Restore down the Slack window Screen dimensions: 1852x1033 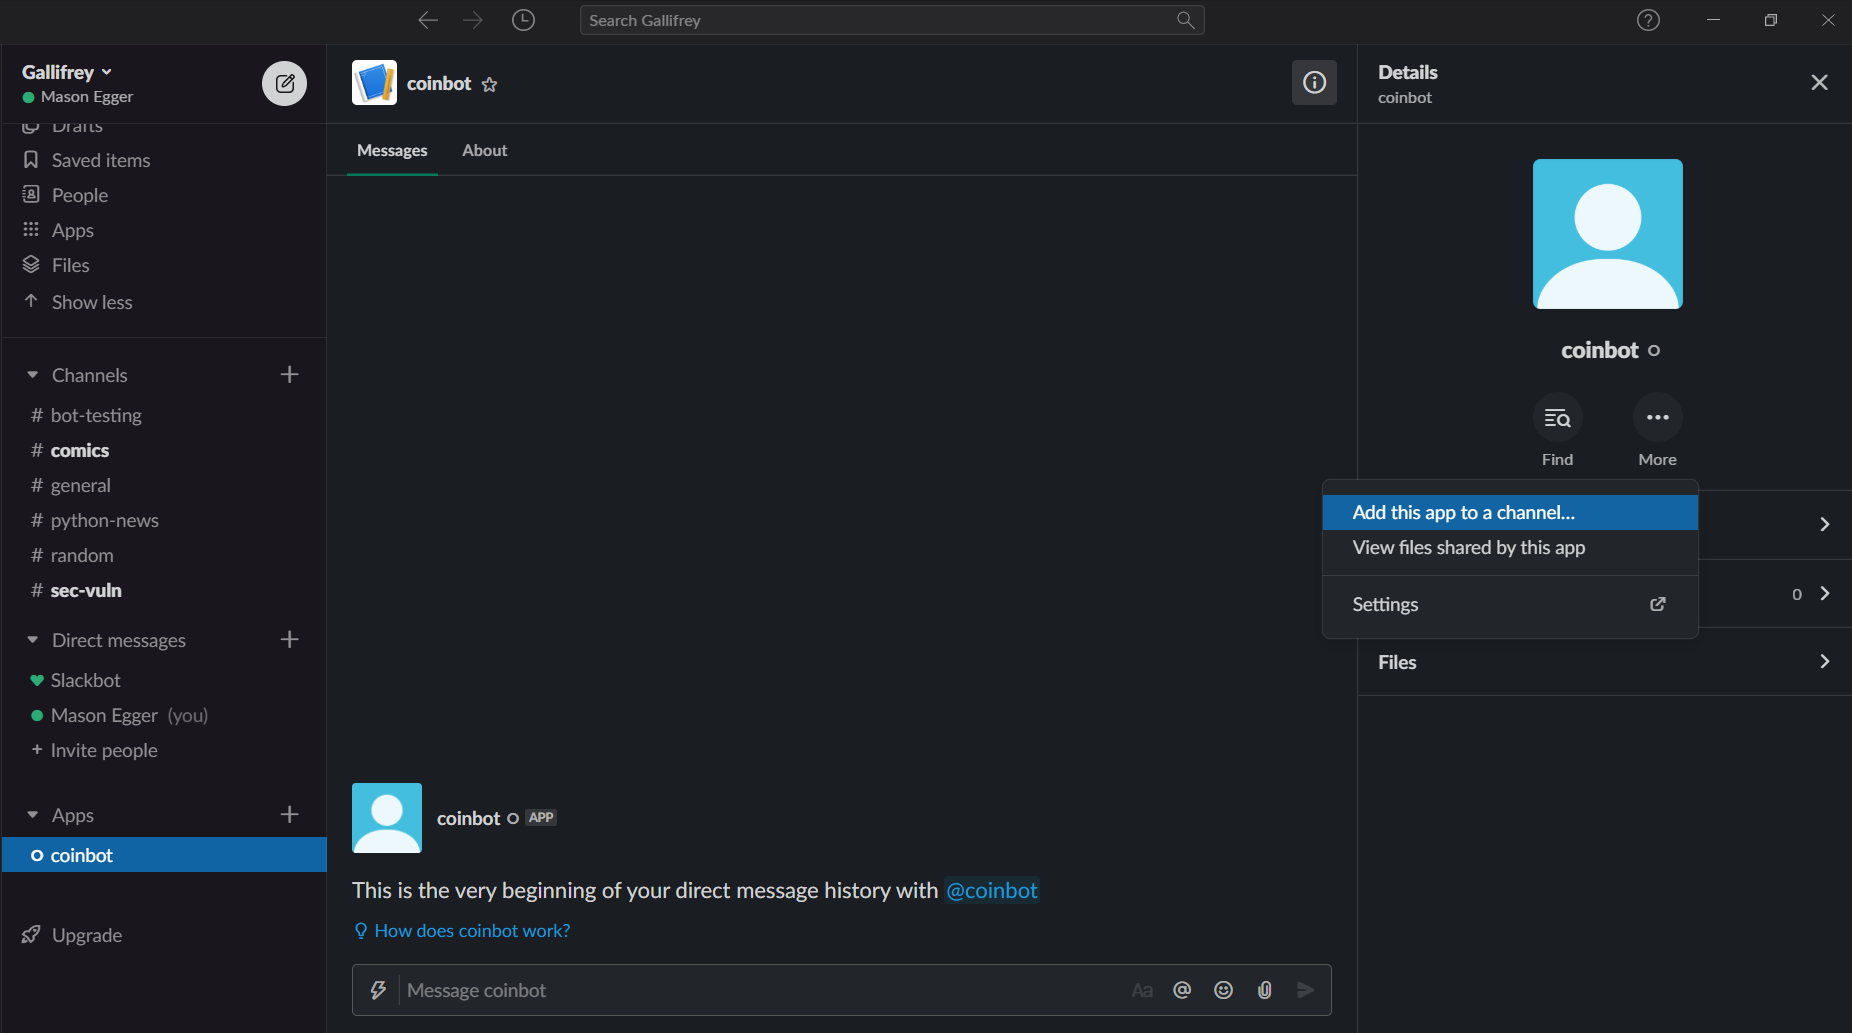click(x=1771, y=20)
